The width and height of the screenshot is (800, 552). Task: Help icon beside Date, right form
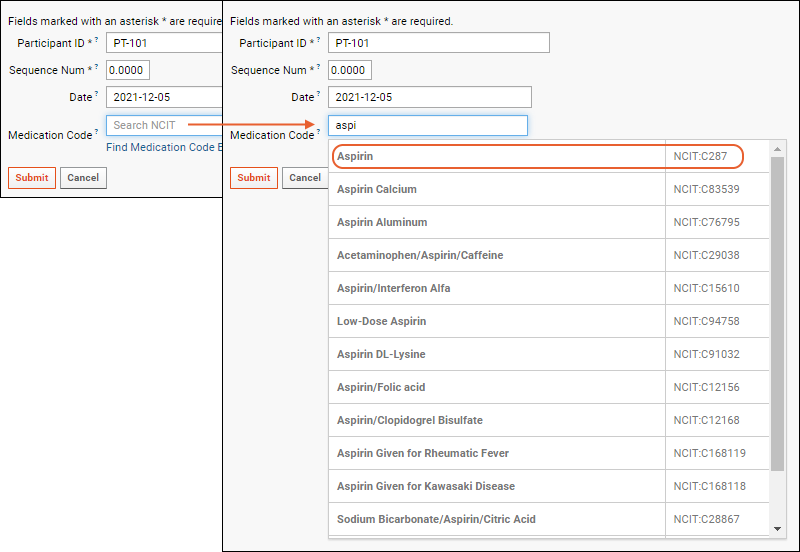click(x=318, y=93)
